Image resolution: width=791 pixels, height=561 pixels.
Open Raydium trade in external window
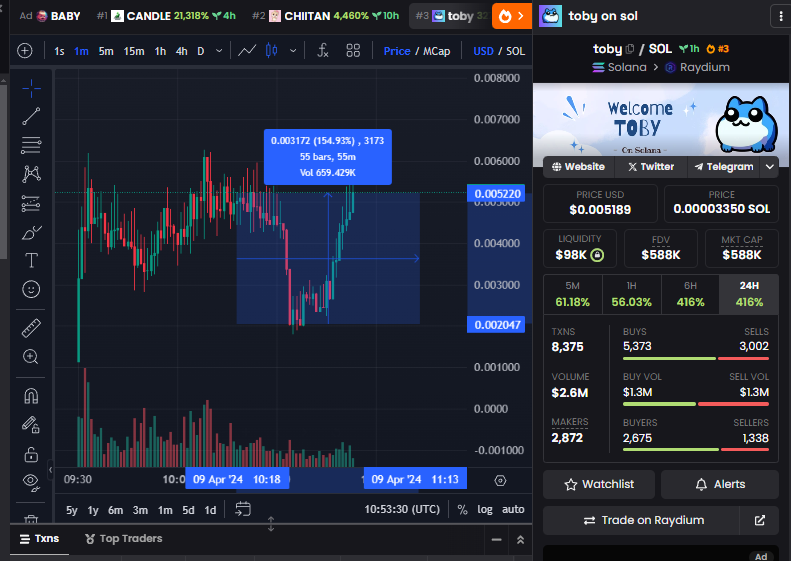pos(760,520)
